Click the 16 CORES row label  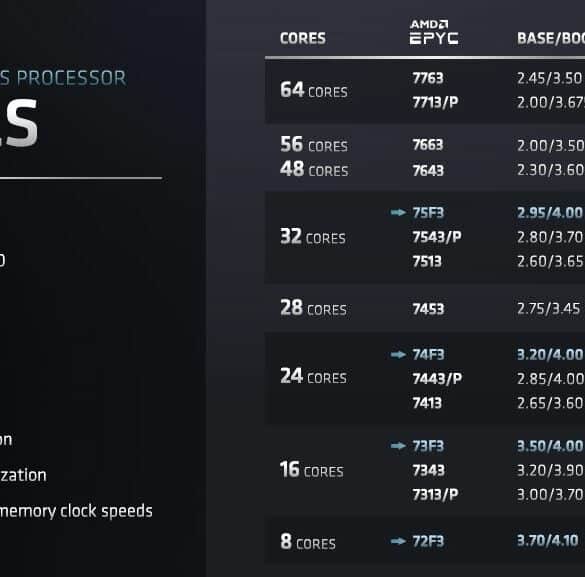(312, 470)
